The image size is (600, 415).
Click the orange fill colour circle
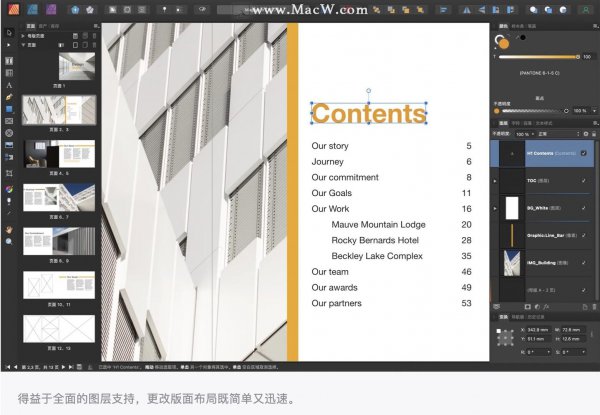coord(504,44)
